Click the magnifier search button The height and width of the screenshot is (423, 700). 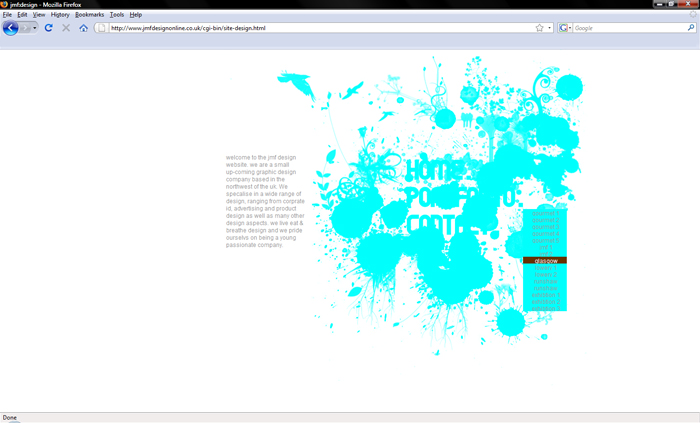click(x=691, y=28)
